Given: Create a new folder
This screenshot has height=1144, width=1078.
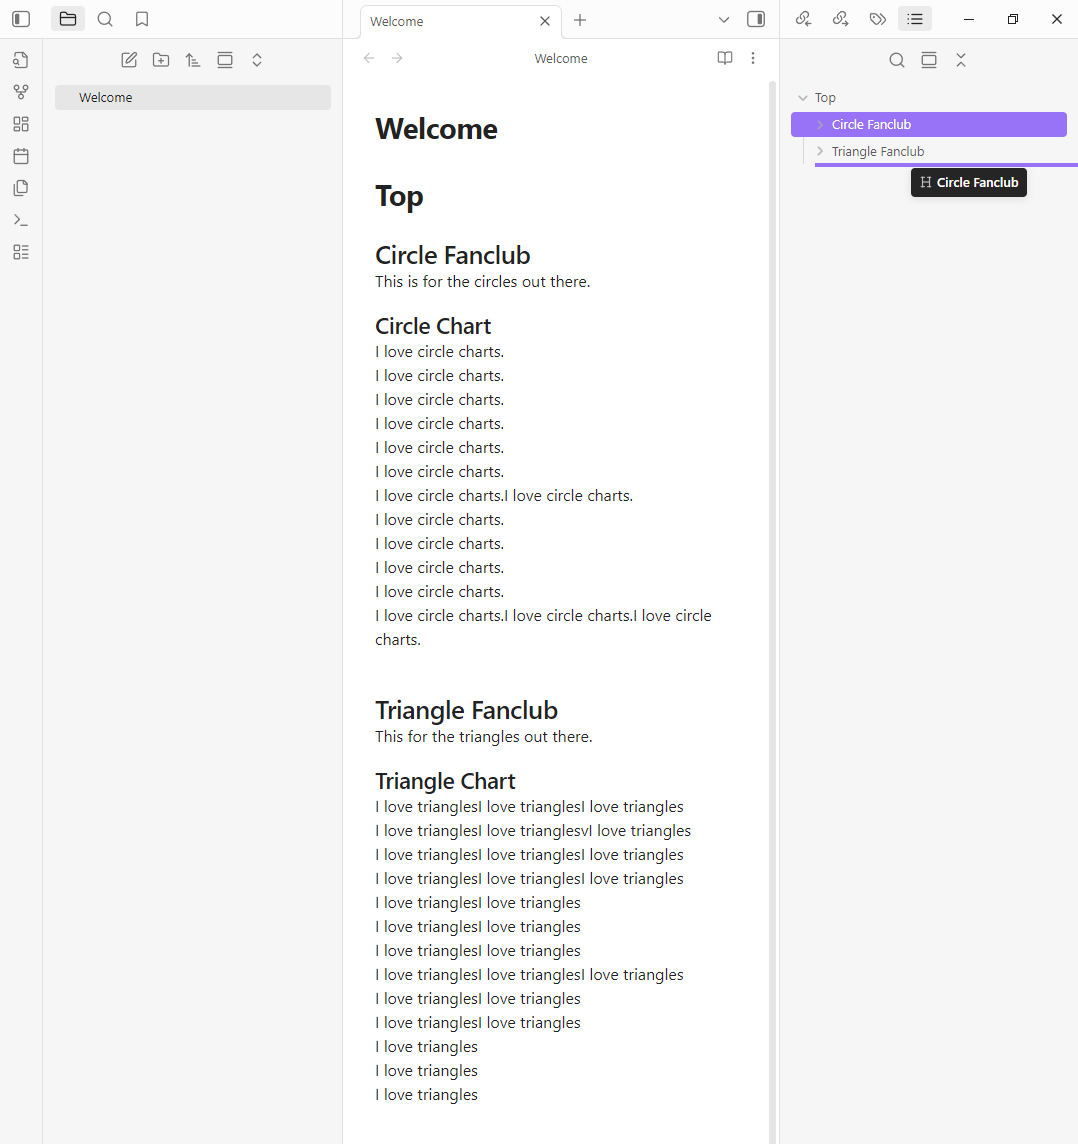Looking at the screenshot, I should [161, 60].
